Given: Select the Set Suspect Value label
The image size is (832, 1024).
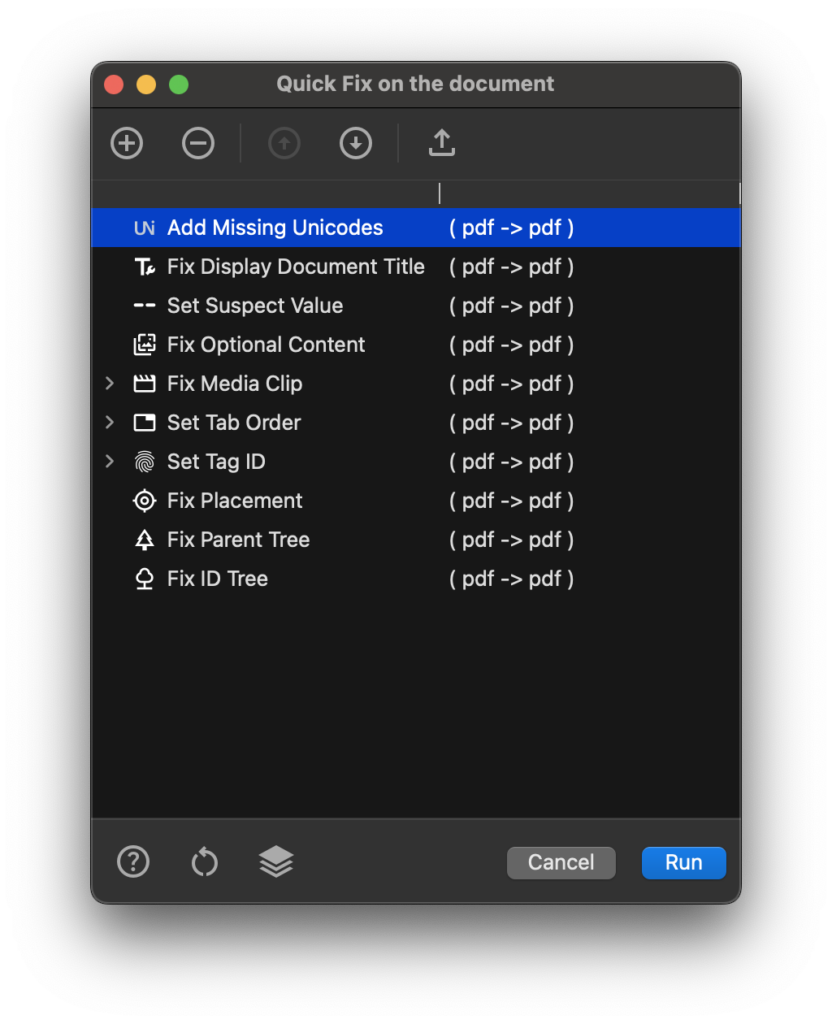Looking at the screenshot, I should click(255, 306).
